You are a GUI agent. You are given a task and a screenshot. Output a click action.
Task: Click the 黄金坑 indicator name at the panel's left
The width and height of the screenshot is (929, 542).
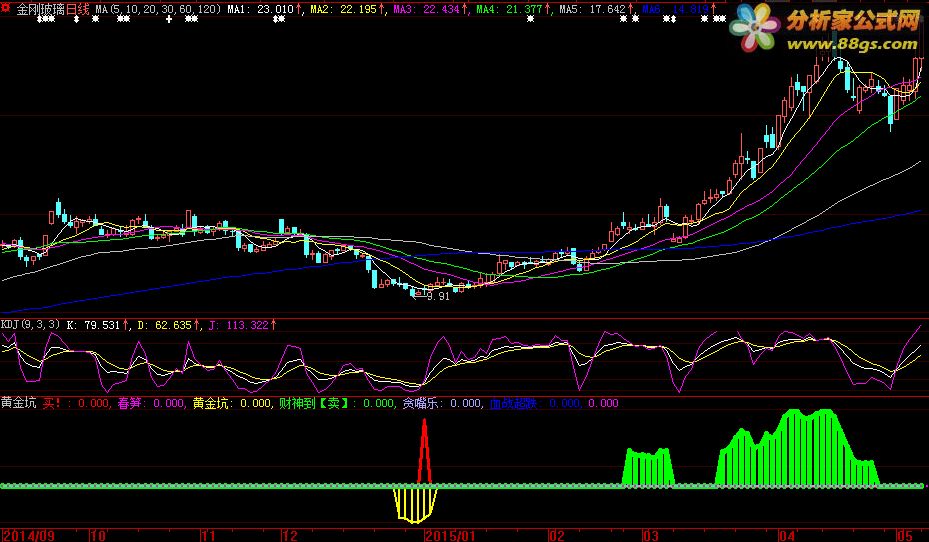[x=18, y=403]
